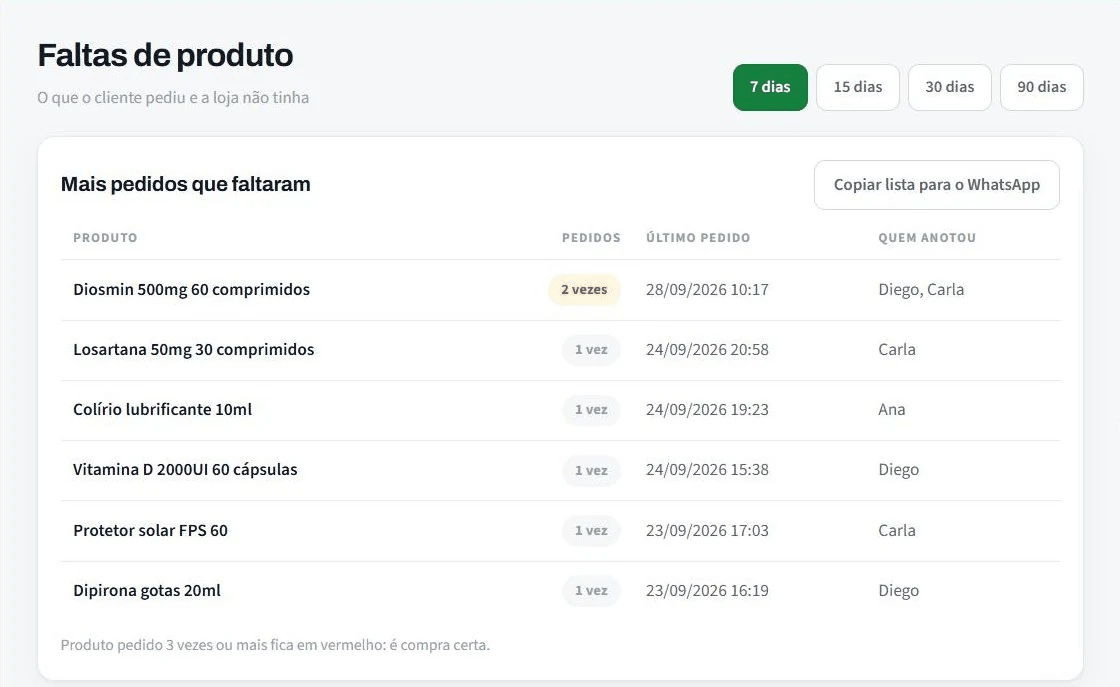Click Copiar lista para o WhatsApp button

pos(936,185)
